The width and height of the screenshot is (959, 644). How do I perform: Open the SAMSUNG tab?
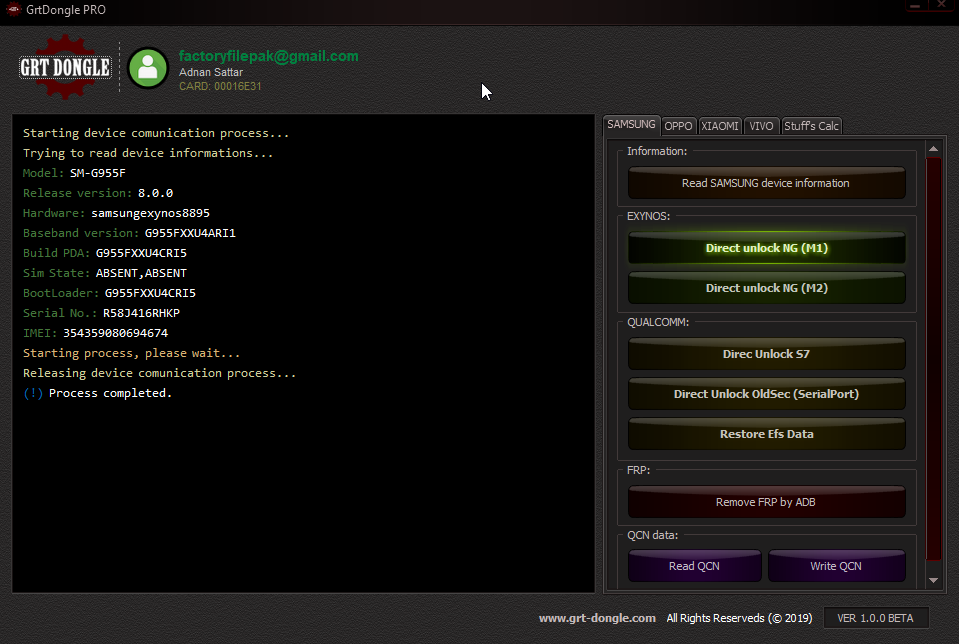(x=631, y=125)
